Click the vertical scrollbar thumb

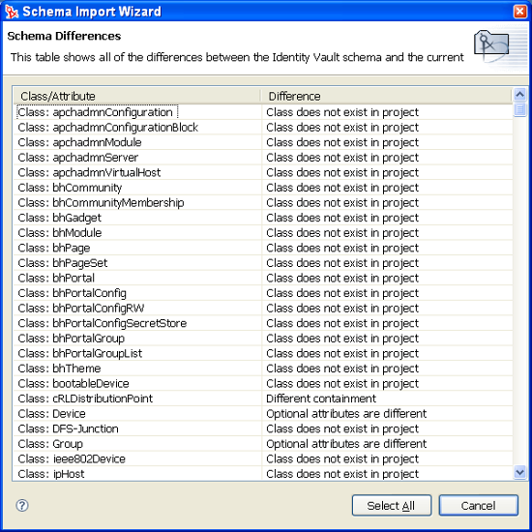pos(520,110)
